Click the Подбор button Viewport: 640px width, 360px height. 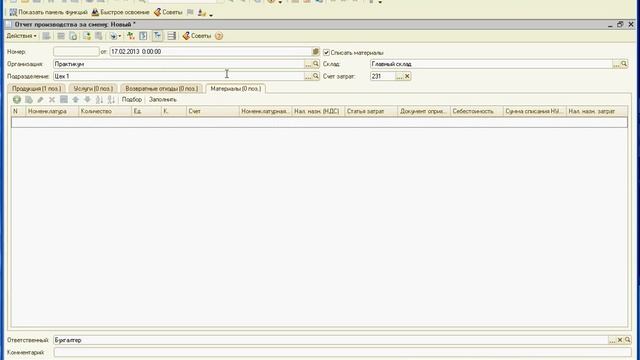[x=132, y=100]
